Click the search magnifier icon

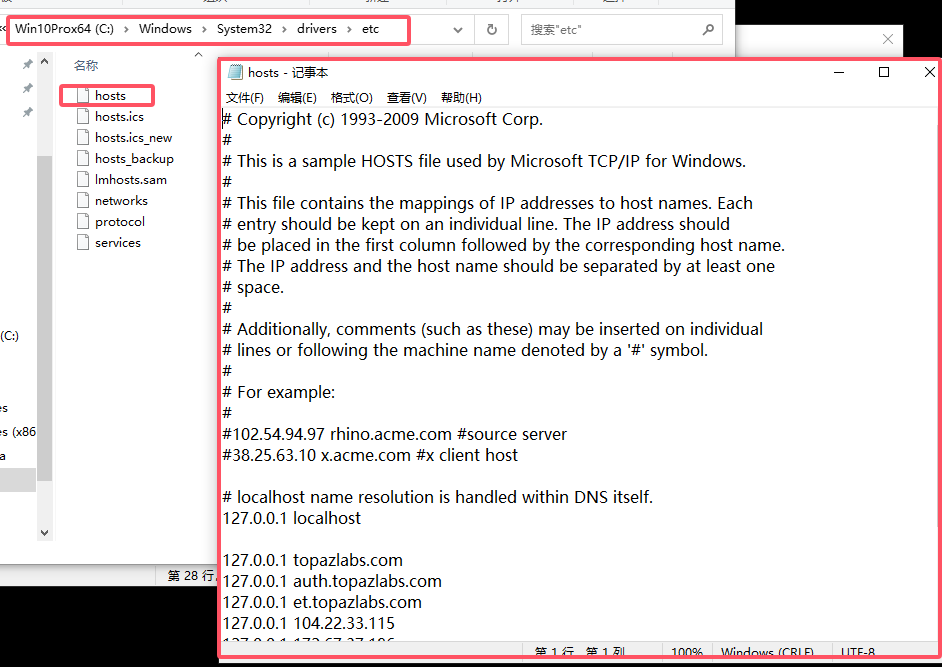[708, 29]
